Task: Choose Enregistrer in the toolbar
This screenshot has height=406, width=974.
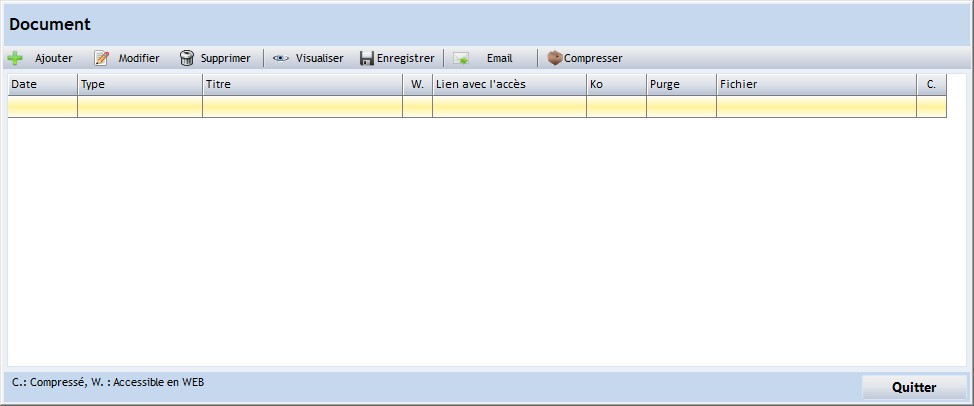Action: [x=406, y=58]
